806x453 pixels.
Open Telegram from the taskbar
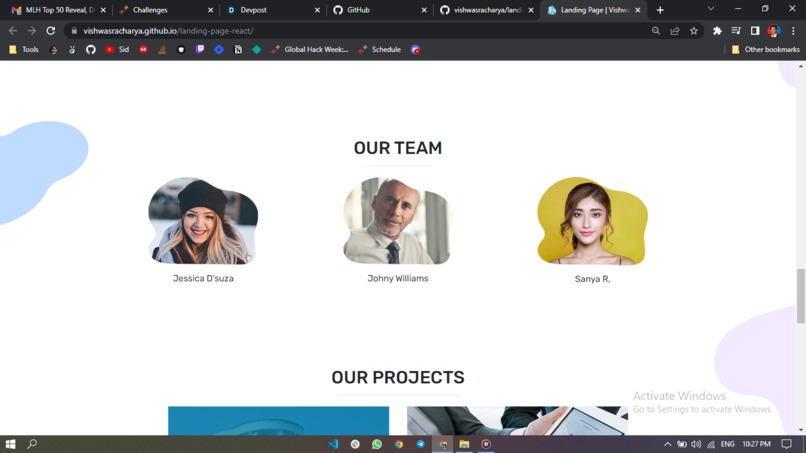point(420,444)
